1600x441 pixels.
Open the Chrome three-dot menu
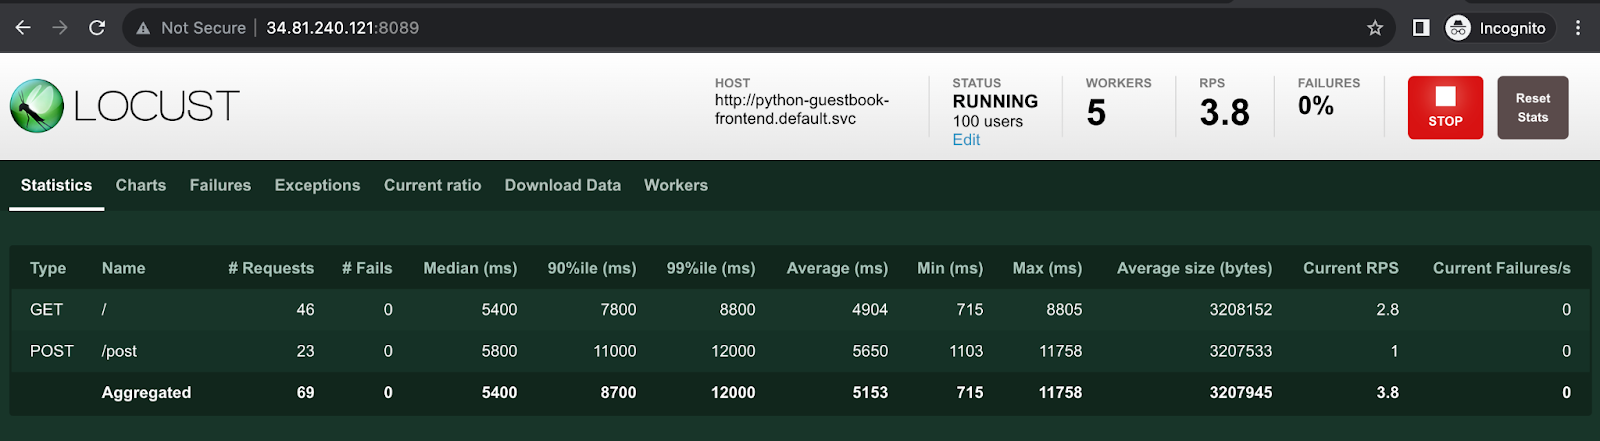click(1578, 28)
